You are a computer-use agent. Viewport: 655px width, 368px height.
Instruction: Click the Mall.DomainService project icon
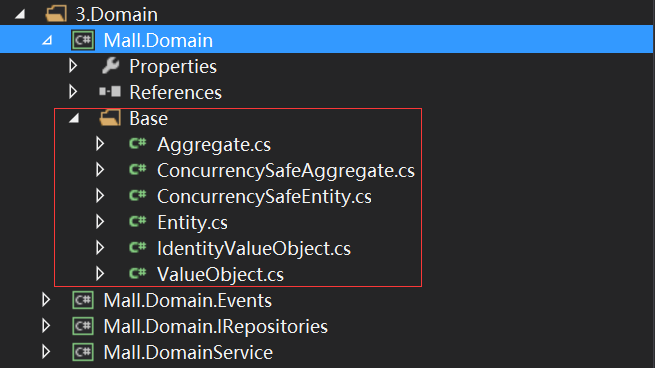point(83,352)
